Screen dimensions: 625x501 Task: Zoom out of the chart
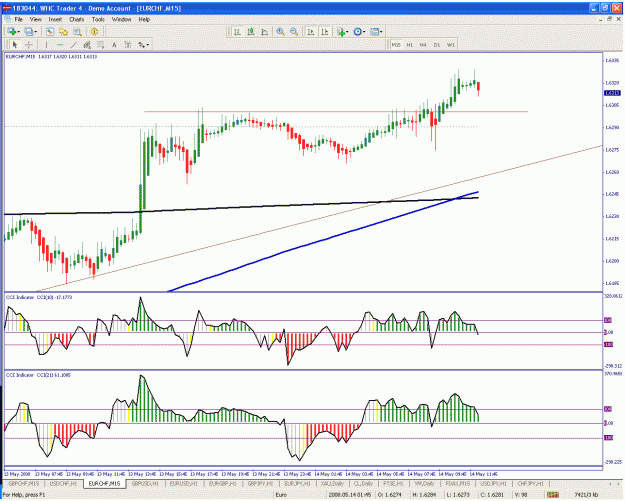pos(294,31)
